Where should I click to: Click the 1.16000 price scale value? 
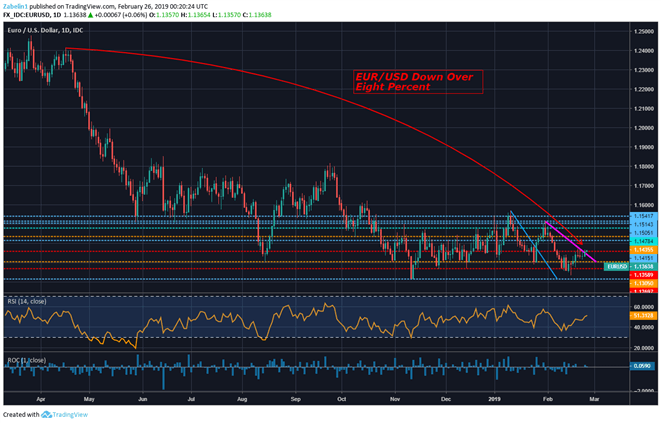pyautogui.click(x=644, y=205)
